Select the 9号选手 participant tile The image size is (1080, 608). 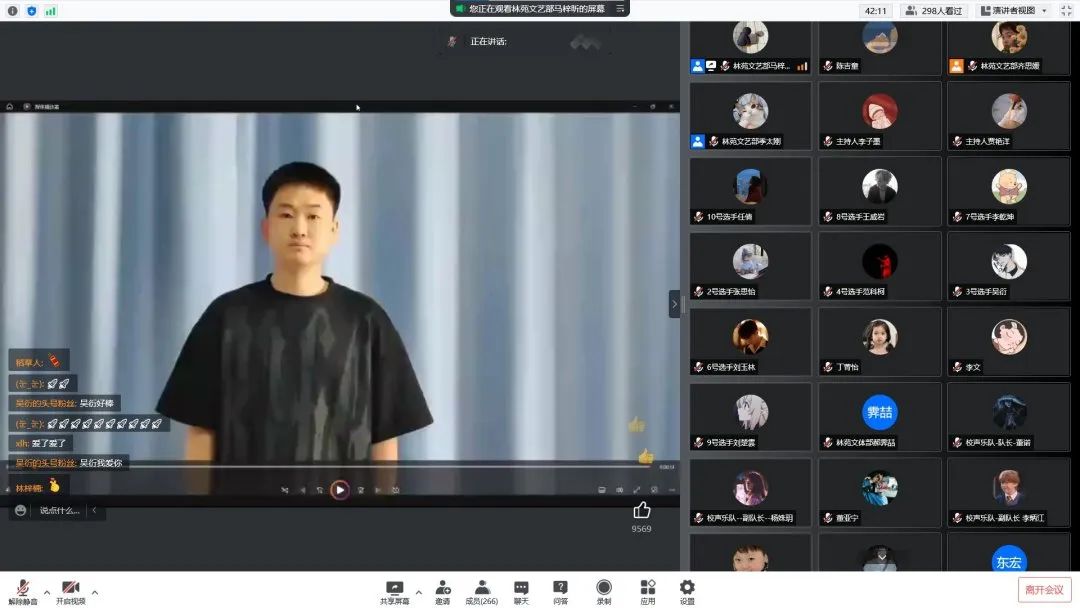750,417
